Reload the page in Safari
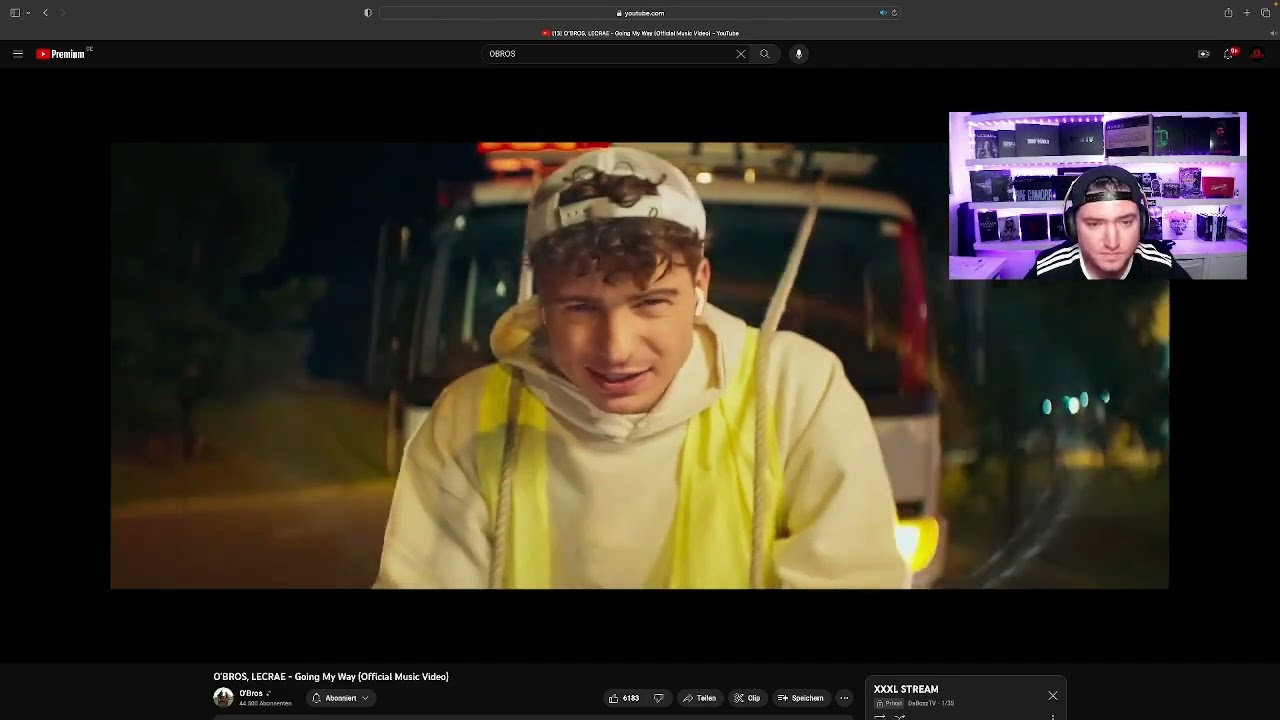This screenshot has width=1280, height=720. [894, 13]
